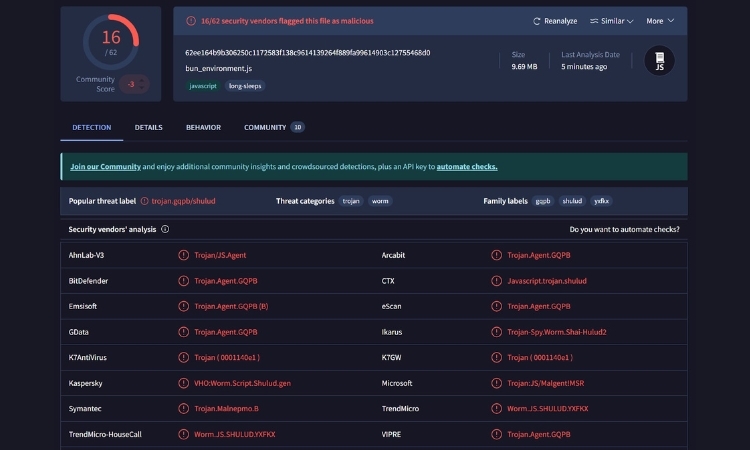Image resolution: width=750 pixels, height=450 pixels.
Task: Click the malicious alert icon in the banner
Action: pyautogui.click(x=190, y=20)
